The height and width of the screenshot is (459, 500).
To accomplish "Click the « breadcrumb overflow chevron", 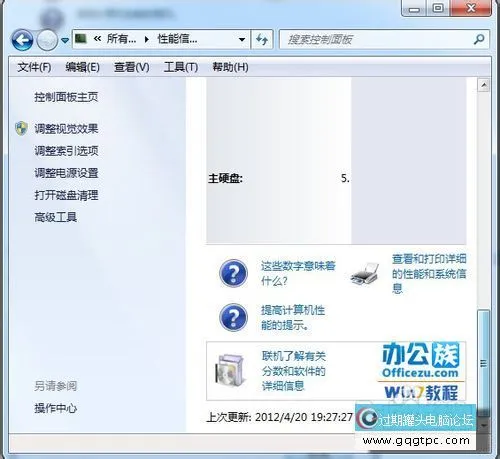I will tap(97, 39).
